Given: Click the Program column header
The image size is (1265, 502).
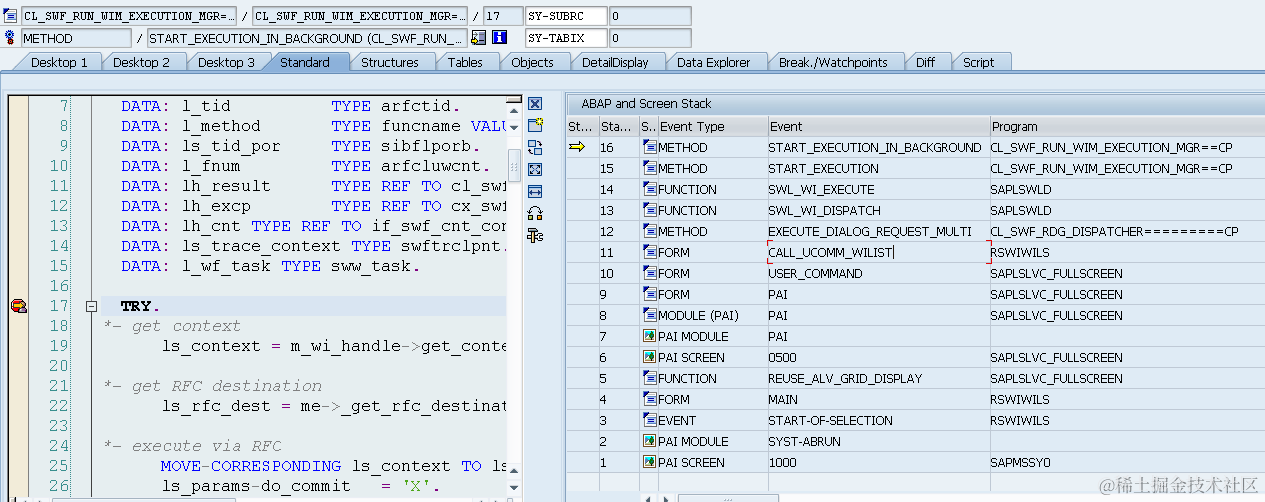Looking at the screenshot, I should (1127, 126).
